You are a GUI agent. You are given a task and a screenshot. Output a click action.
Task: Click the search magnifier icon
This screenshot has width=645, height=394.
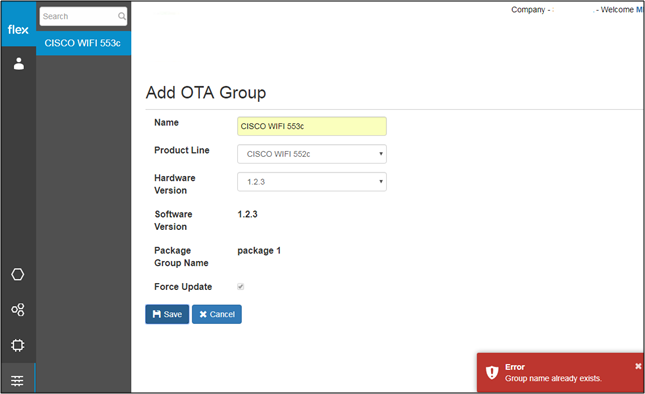click(122, 16)
